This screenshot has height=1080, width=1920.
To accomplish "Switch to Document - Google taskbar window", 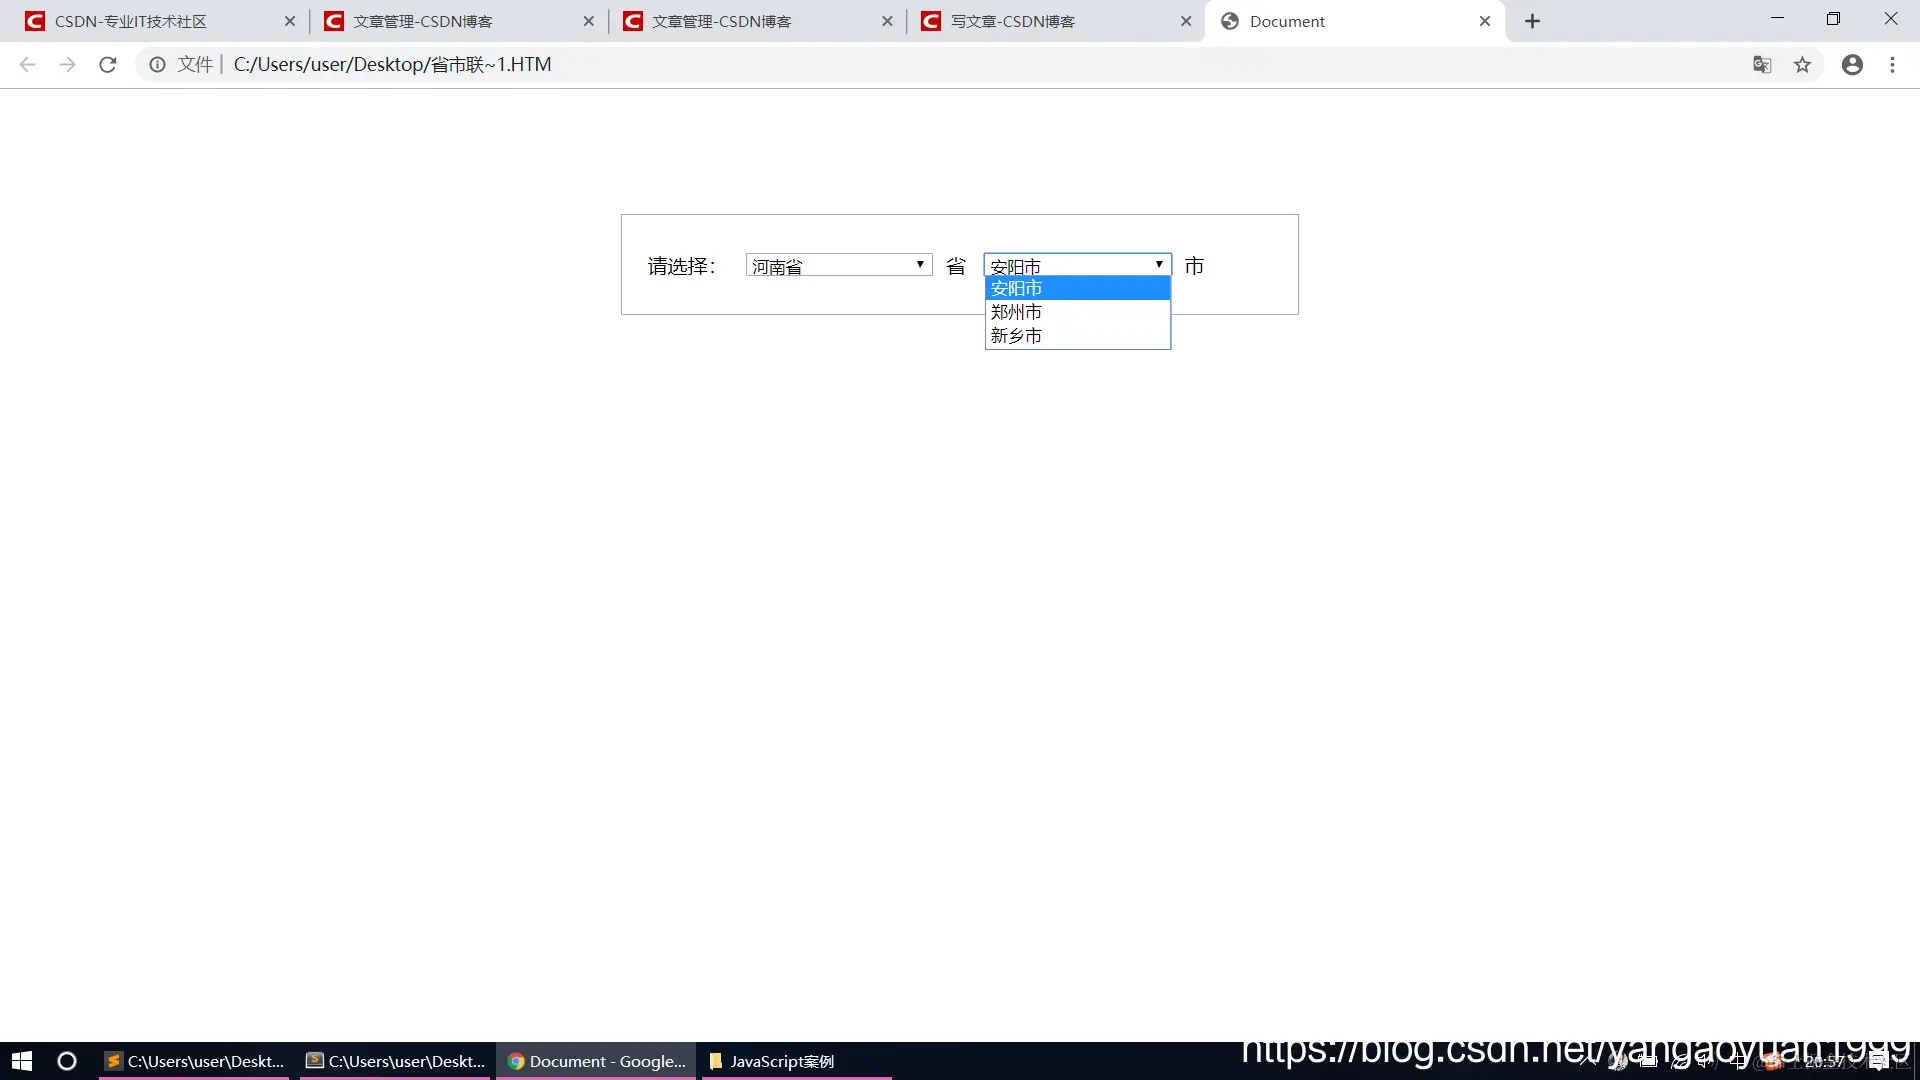I will 595,1060.
